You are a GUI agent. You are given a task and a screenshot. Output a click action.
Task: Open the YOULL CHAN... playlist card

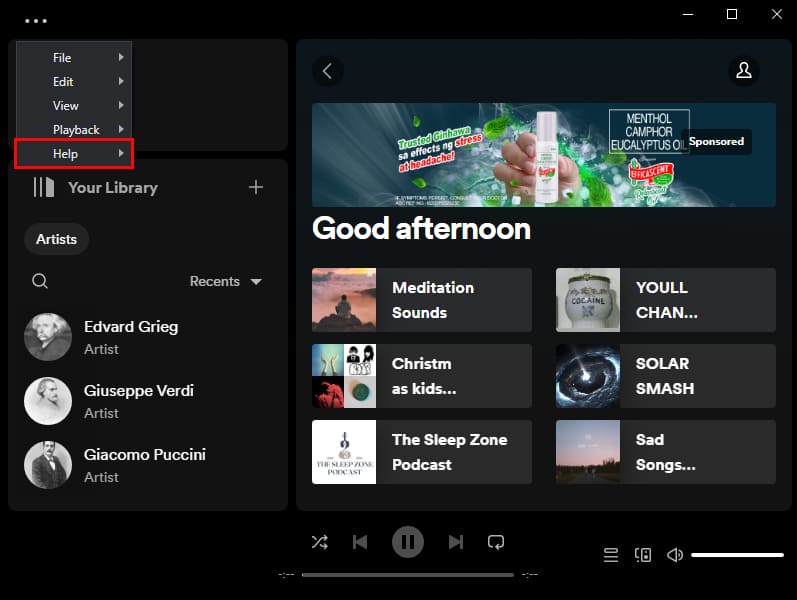[666, 300]
